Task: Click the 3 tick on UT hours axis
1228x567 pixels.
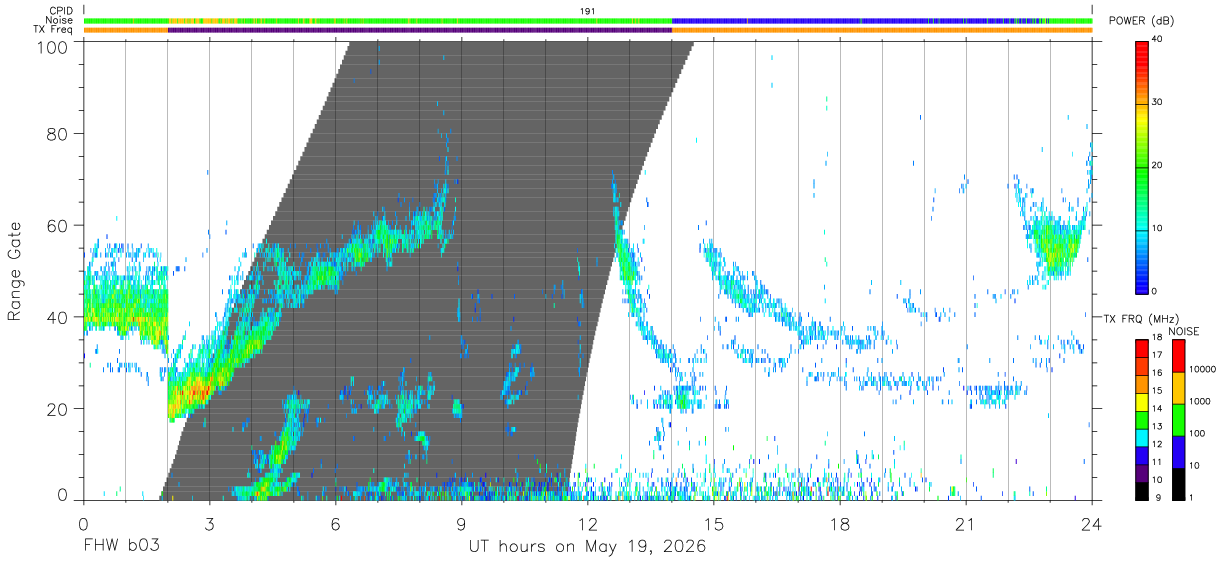Action: (x=209, y=523)
